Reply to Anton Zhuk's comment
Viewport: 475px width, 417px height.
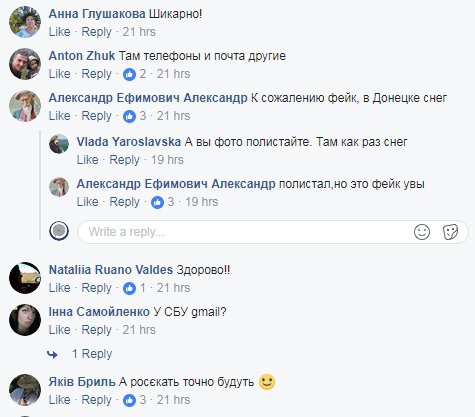click(96, 74)
